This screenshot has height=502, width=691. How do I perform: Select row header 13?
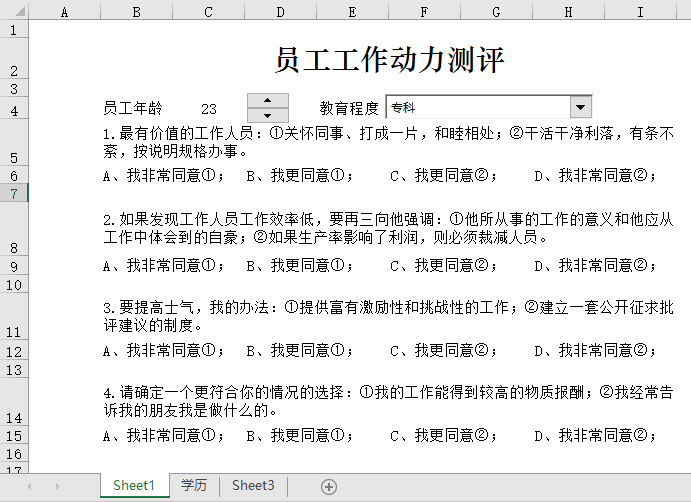pyautogui.click(x=14, y=370)
